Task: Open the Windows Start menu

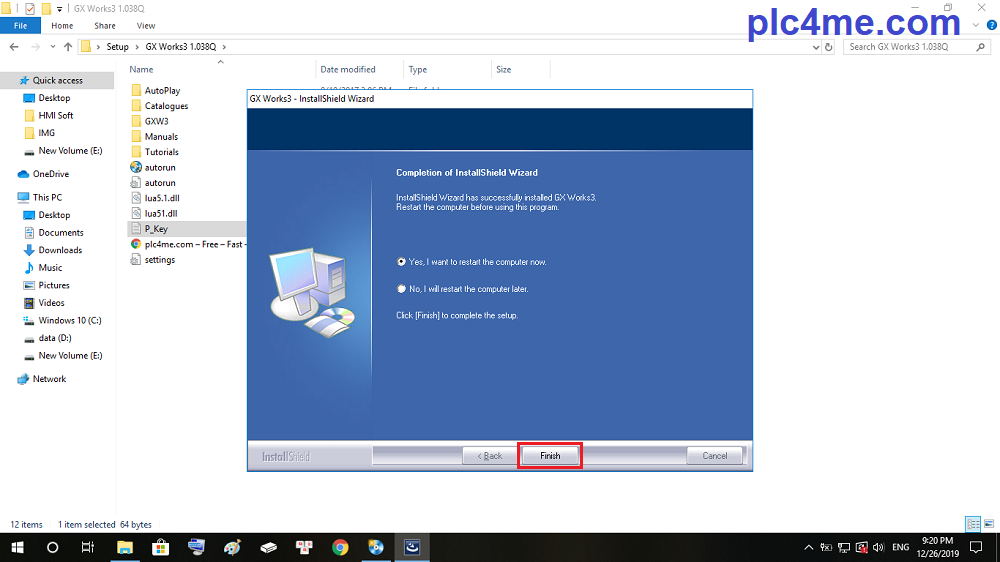Action: click(17, 547)
